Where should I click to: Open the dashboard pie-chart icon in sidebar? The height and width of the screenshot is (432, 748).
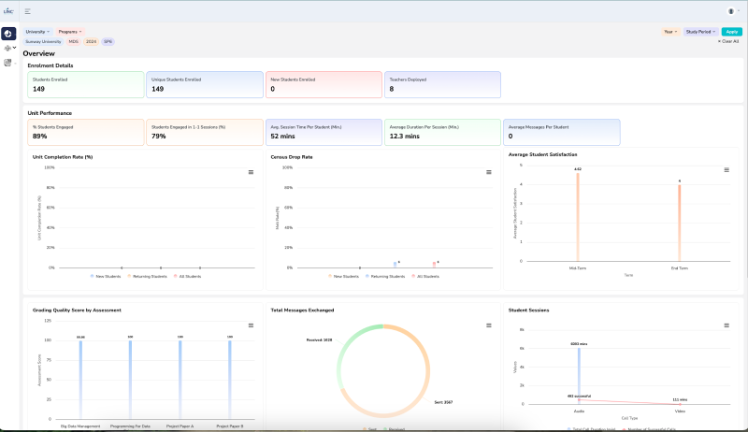pyautogui.click(x=9, y=33)
